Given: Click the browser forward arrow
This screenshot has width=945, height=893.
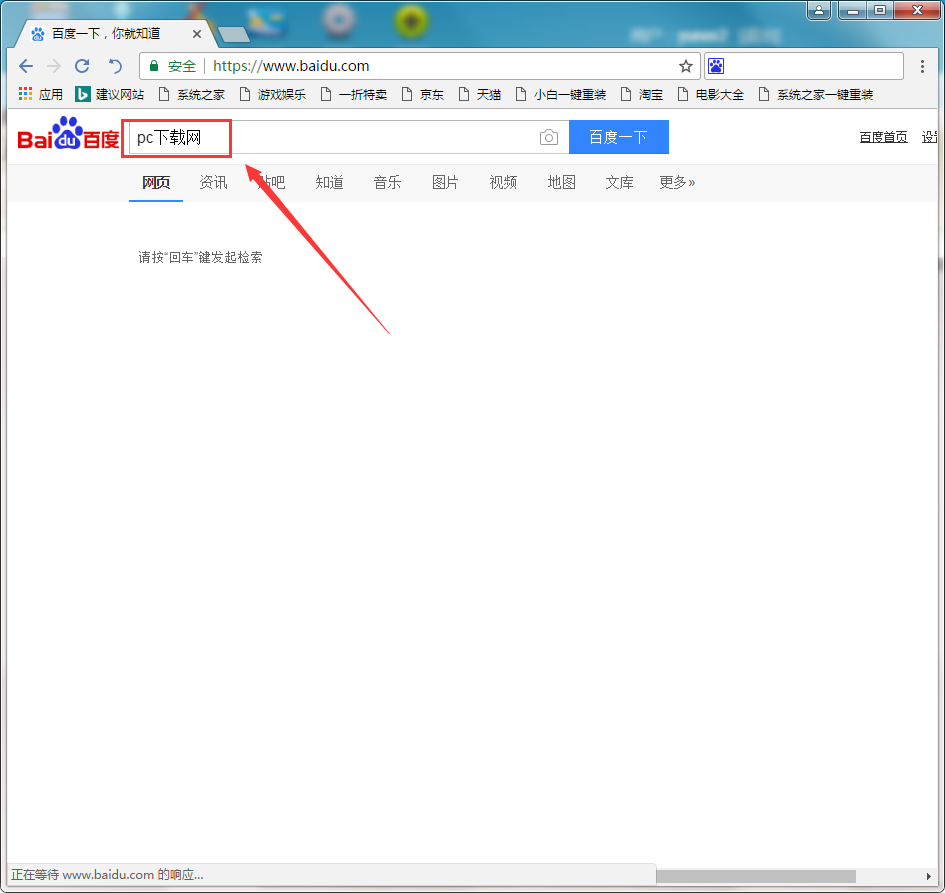Looking at the screenshot, I should coord(54,66).
